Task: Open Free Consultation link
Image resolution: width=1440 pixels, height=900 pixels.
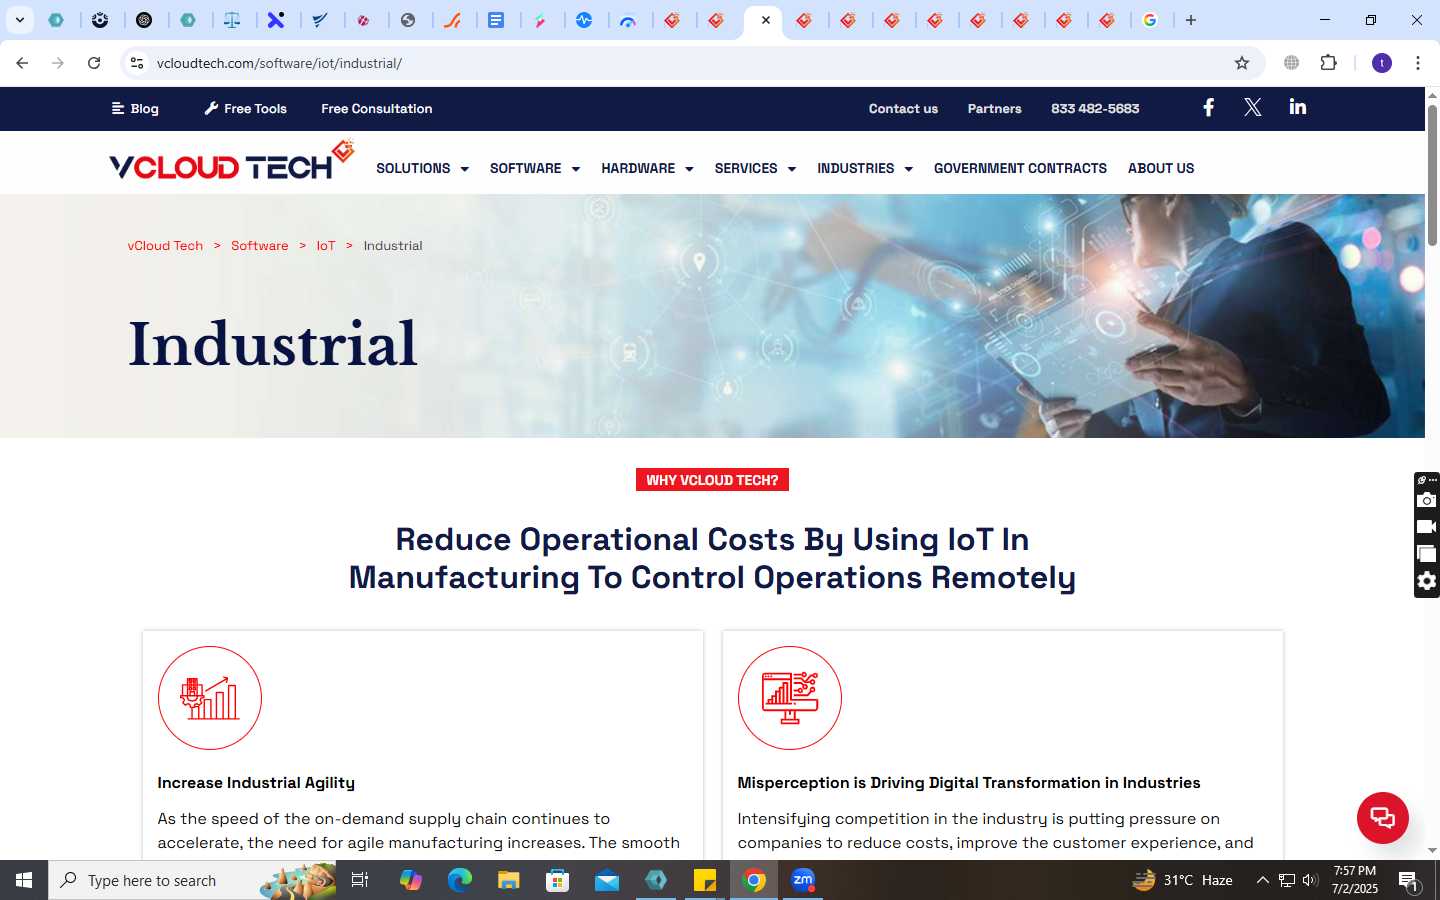Action: click(x=377, y=108)
